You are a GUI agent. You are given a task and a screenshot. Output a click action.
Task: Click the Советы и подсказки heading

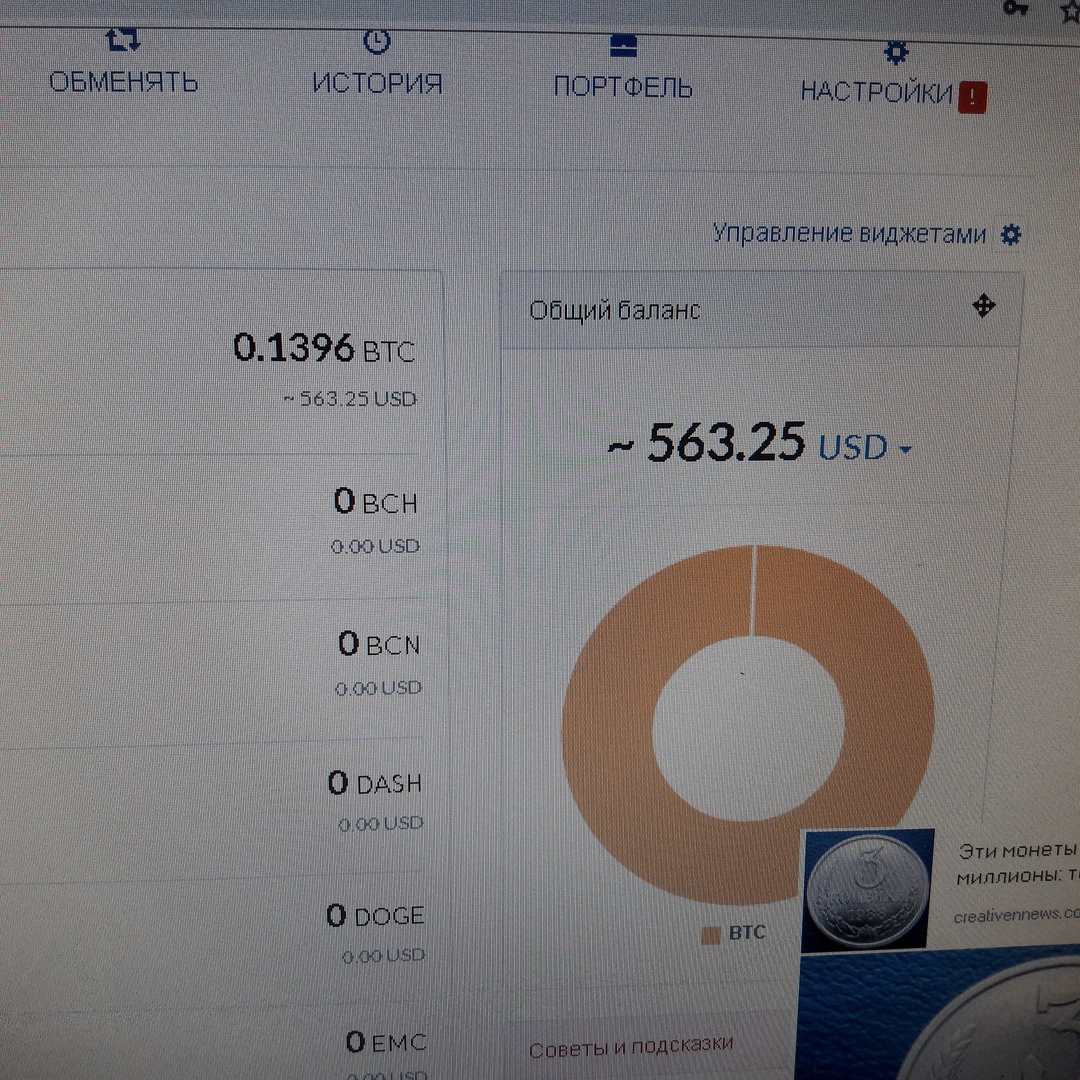pos(630,1047)
